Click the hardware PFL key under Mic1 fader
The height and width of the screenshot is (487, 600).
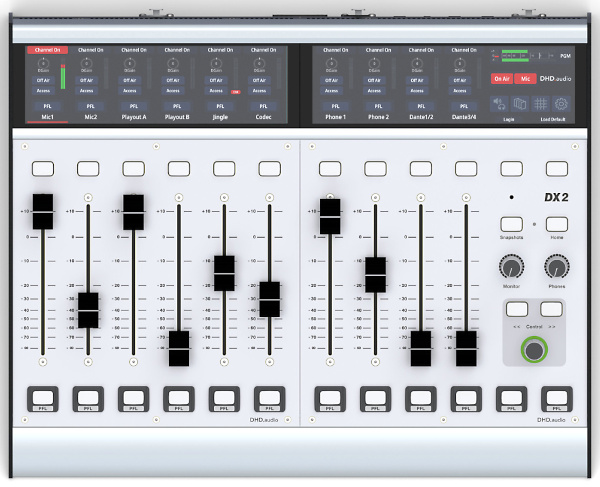tap(43, 399)
